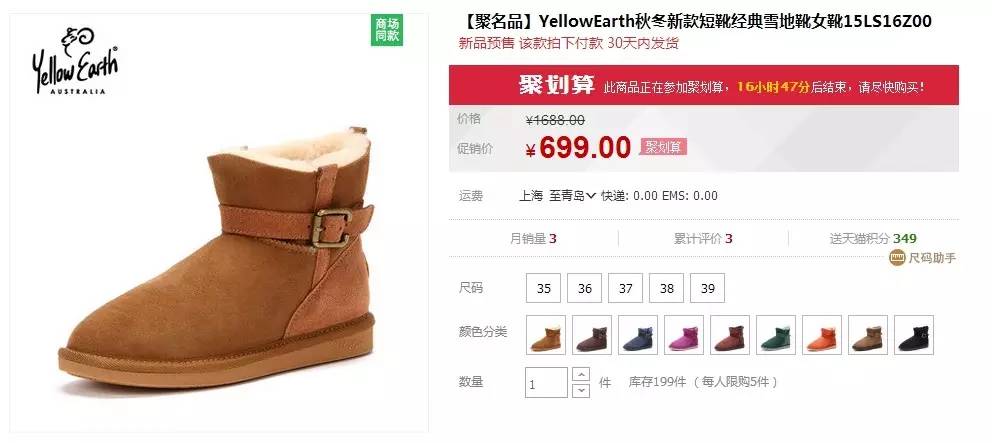
Task: Pick the orange boot color option
Action: click(822, 335)
